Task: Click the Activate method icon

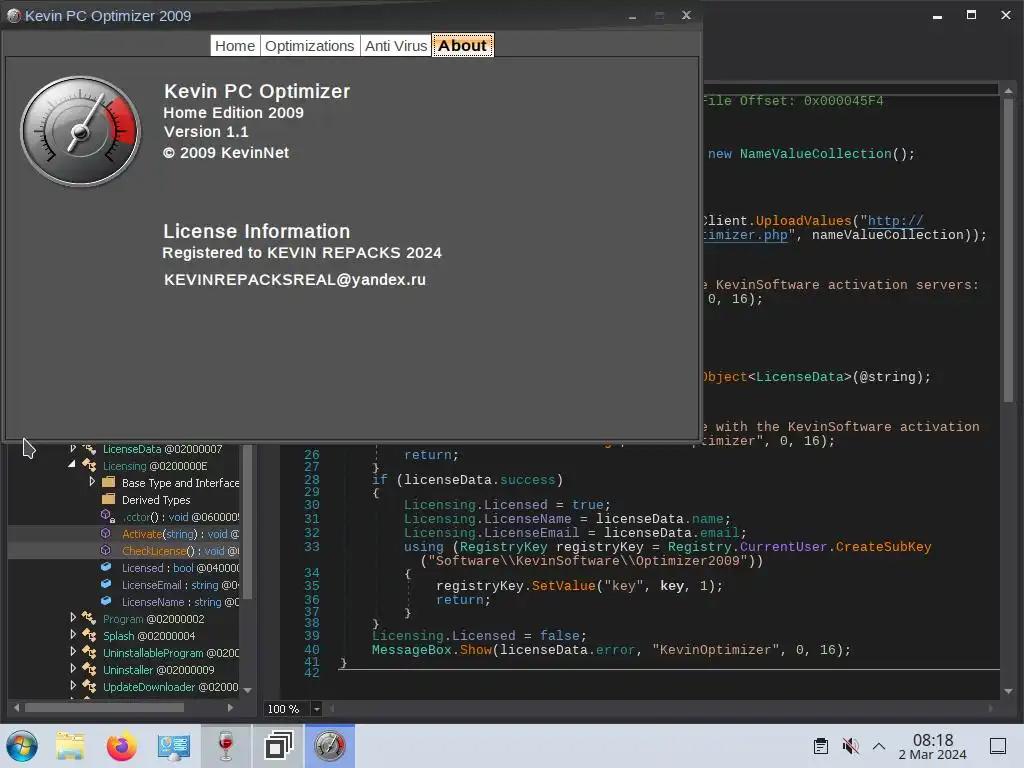Action: [106, 534]
